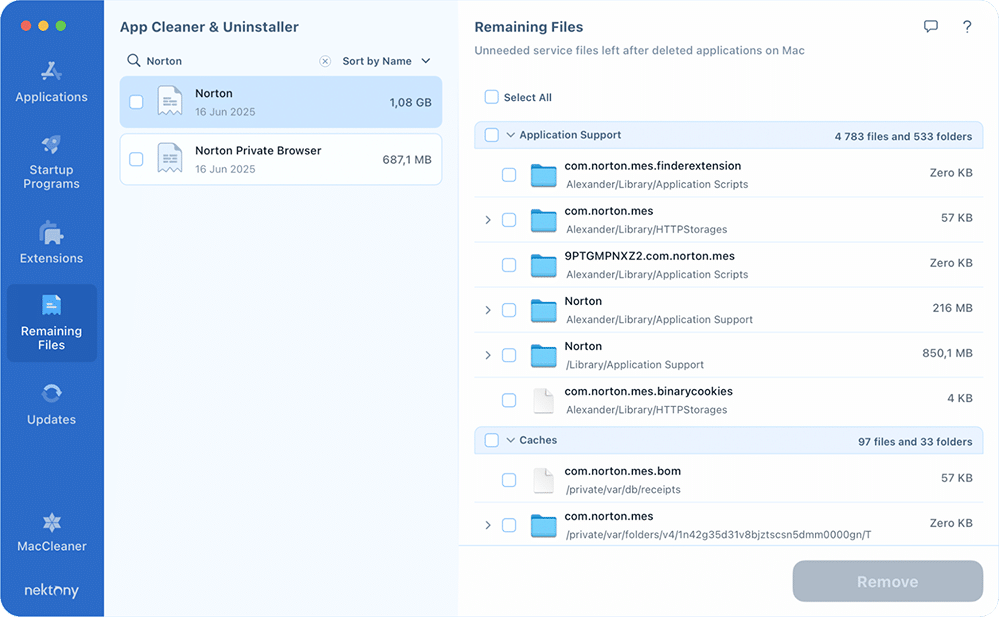This screenshot has height=617, width=999.
Task: Click the com.norton.mes.bom file name
Action: point(622,471)
